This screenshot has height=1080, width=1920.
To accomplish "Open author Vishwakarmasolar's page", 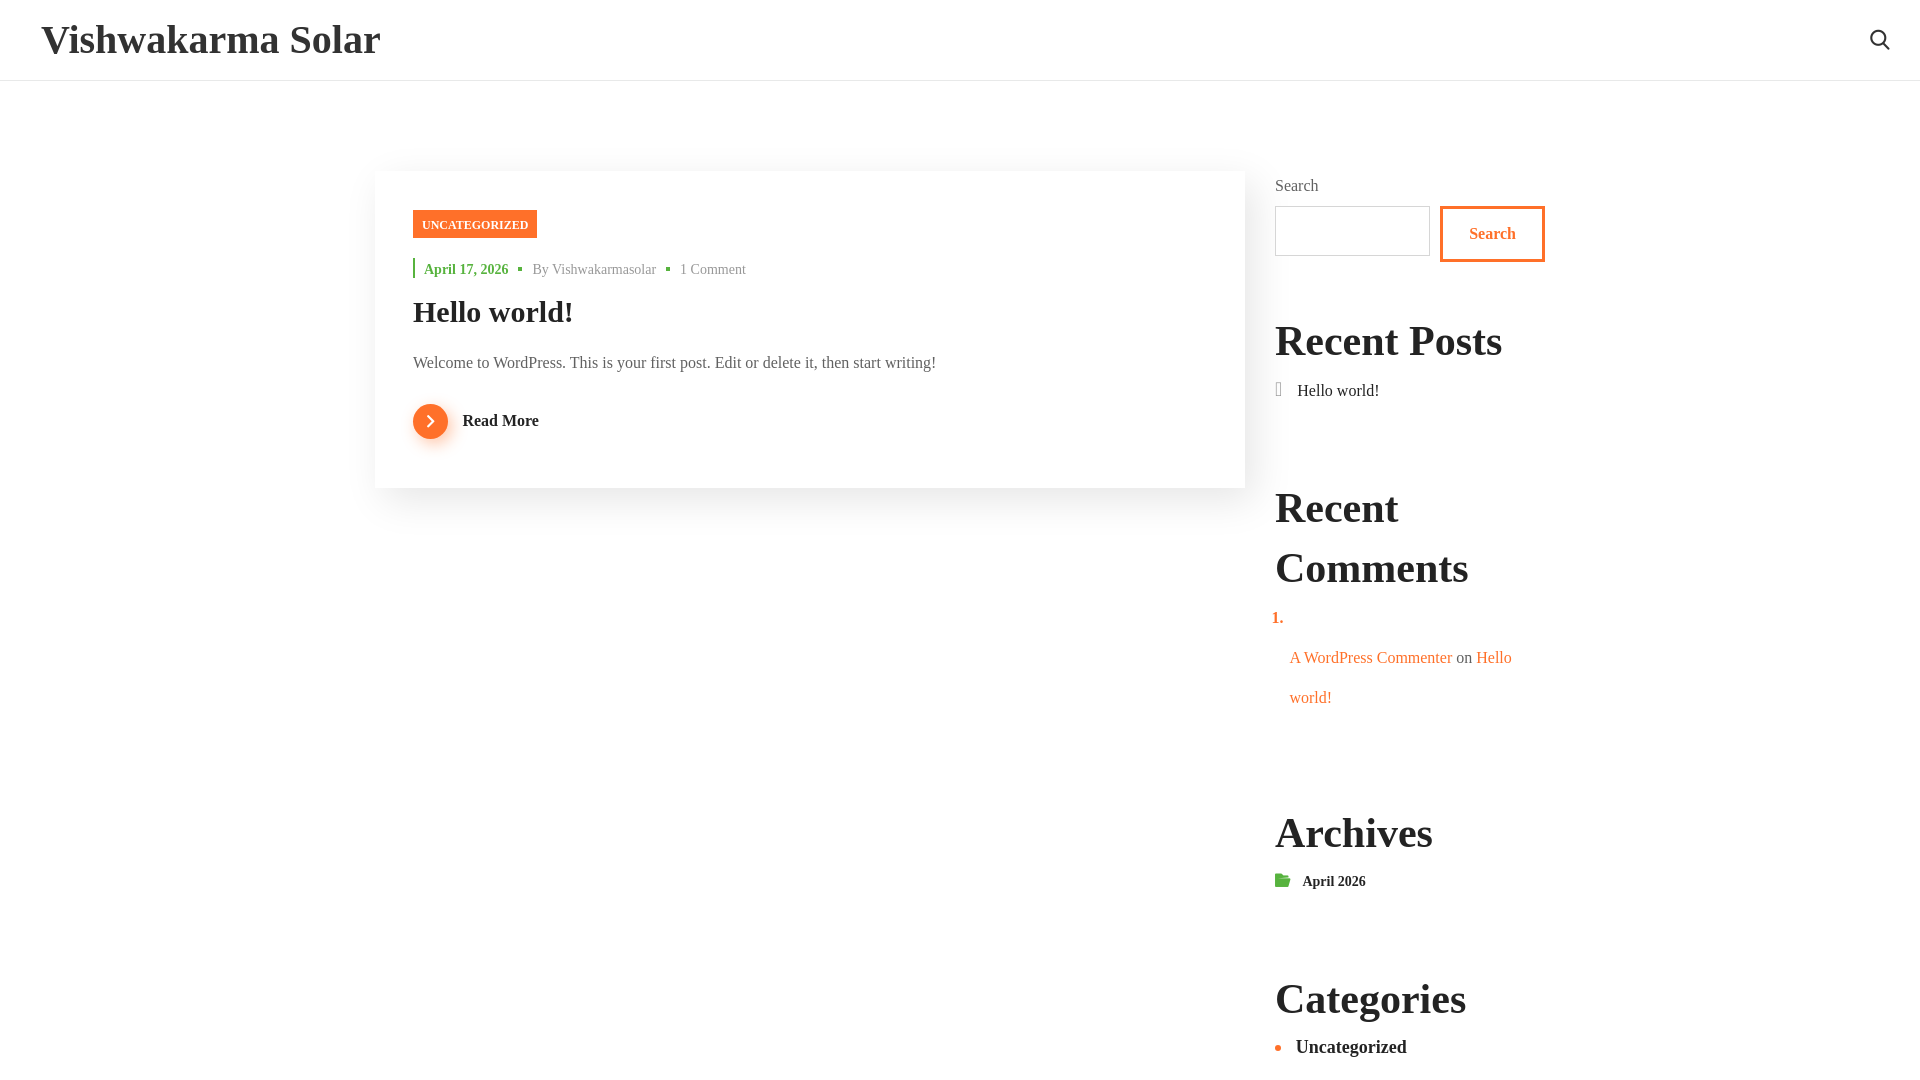I will [604, 269].
